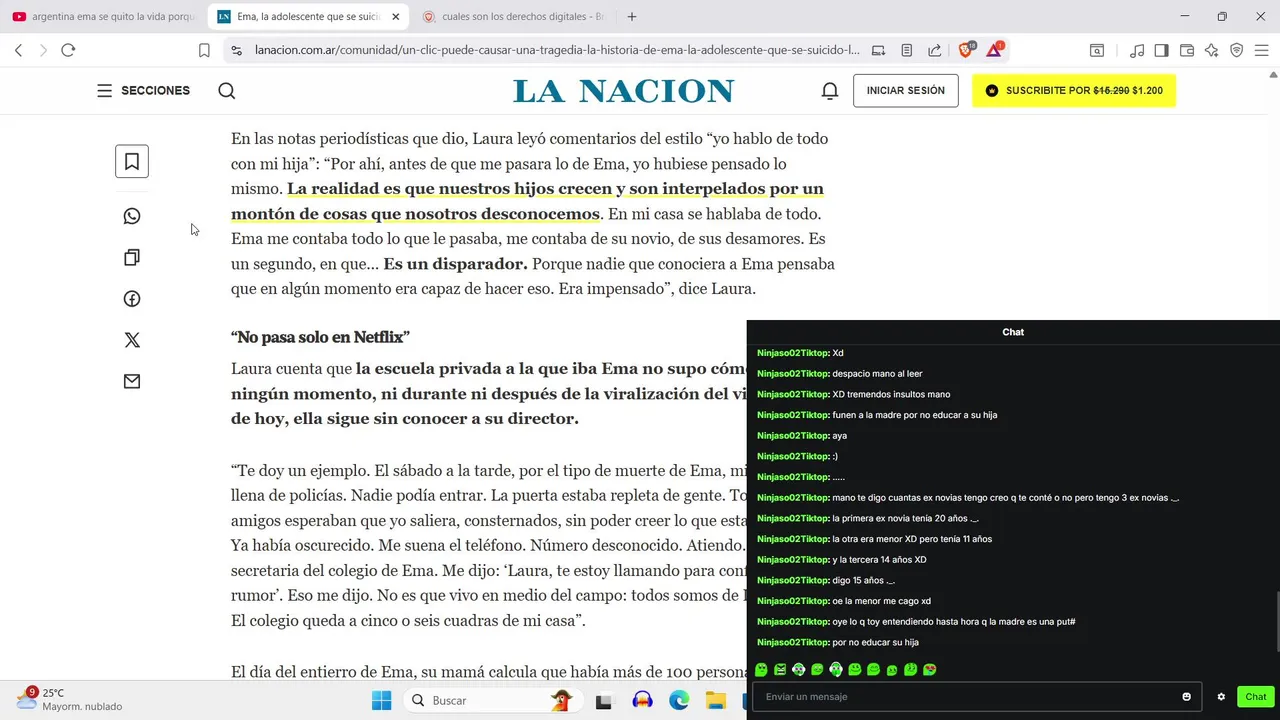Image resolution: width=1280 pixels, height=720 pixels.
Task: View site settings icon left of URL
Action: (236, 50)
